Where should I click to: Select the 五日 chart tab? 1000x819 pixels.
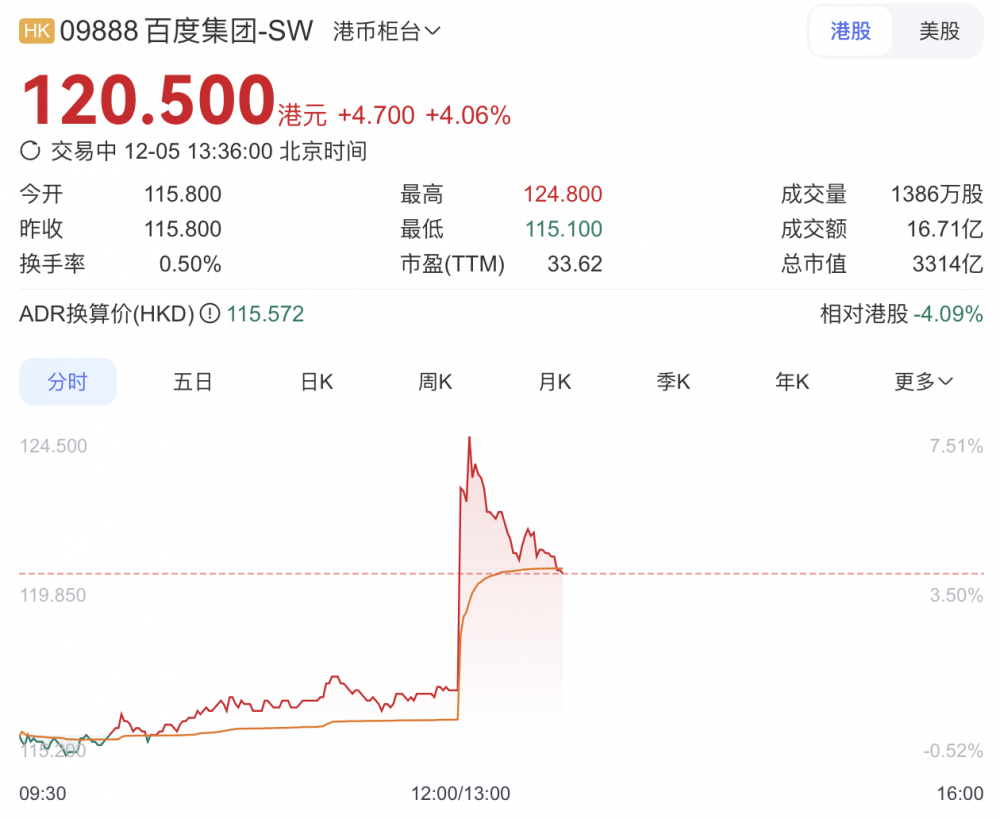tap(193, 381)
